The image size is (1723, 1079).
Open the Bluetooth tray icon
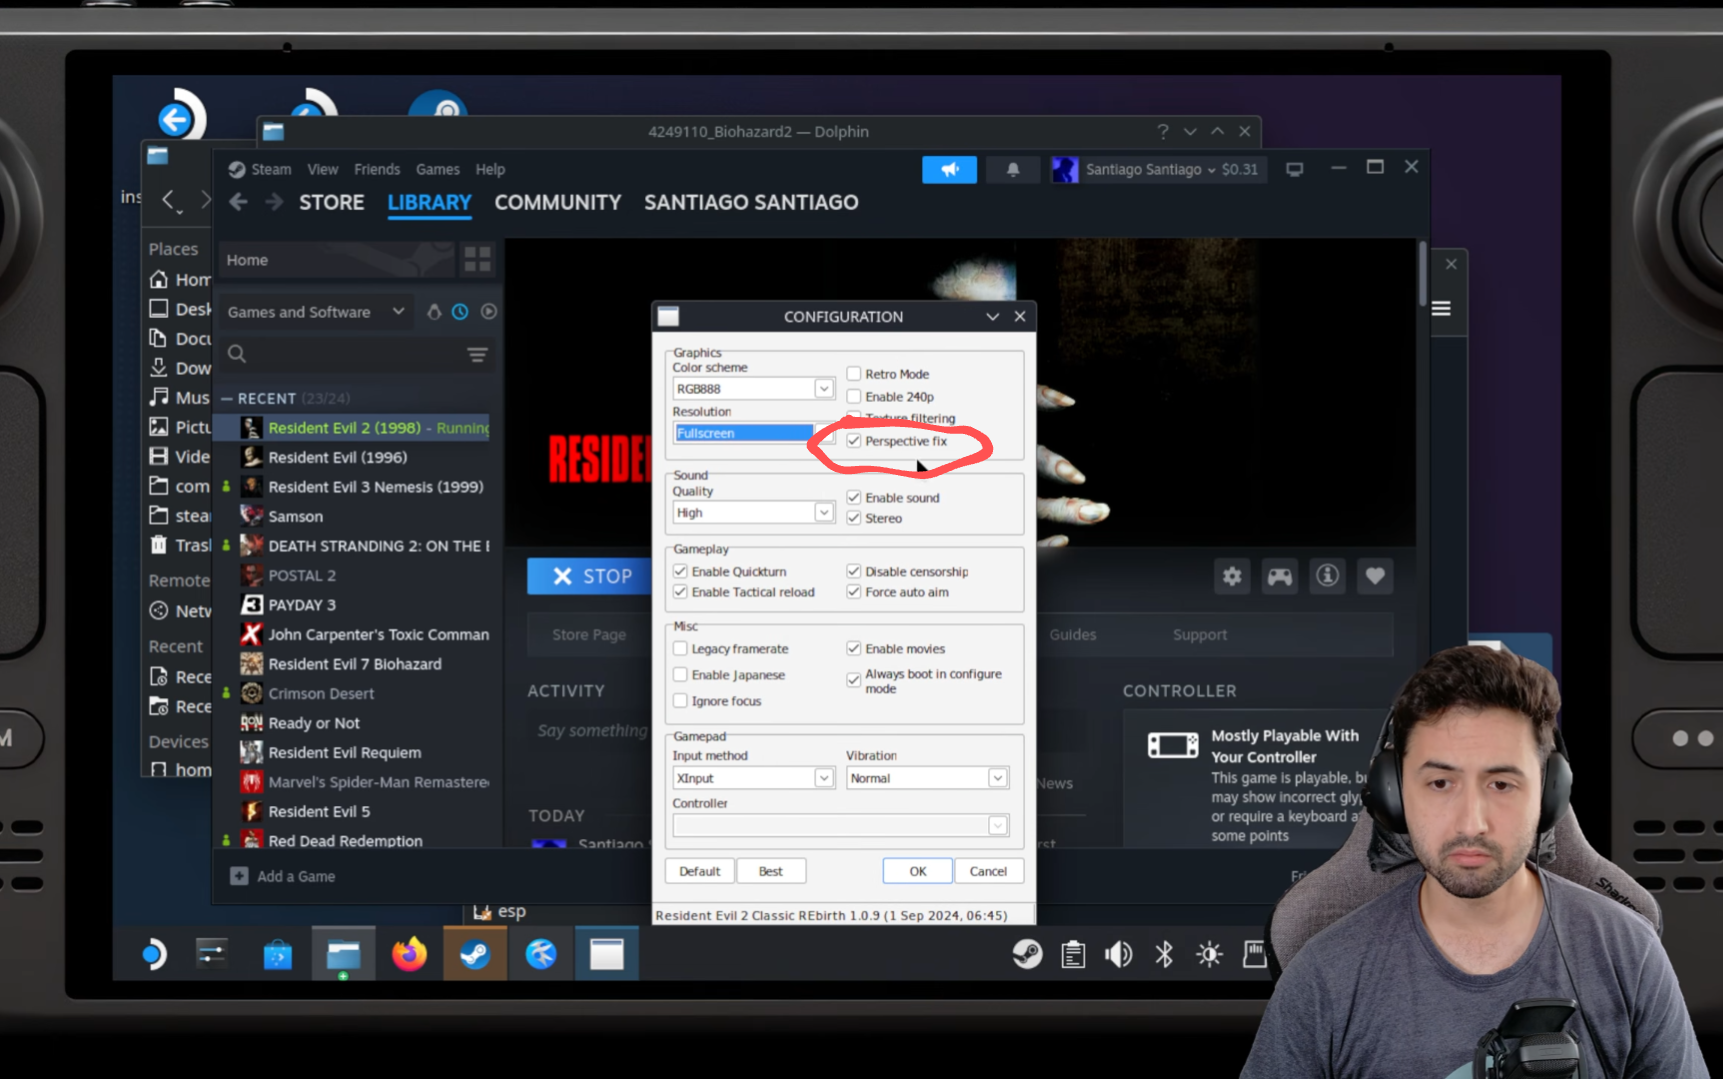(1164, 955)
